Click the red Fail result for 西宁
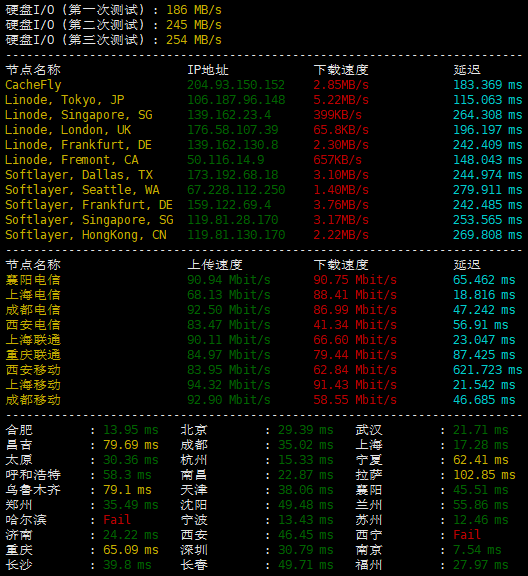 (x=467, y=535)
